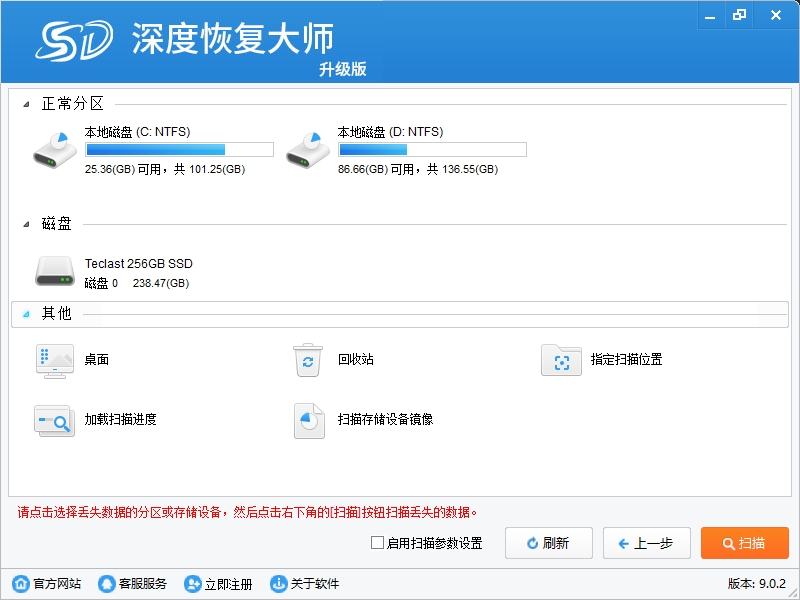Viewport: 800px width, 600px height.
Task: Collapse the 正常分区 section
Action: (27, 104)
